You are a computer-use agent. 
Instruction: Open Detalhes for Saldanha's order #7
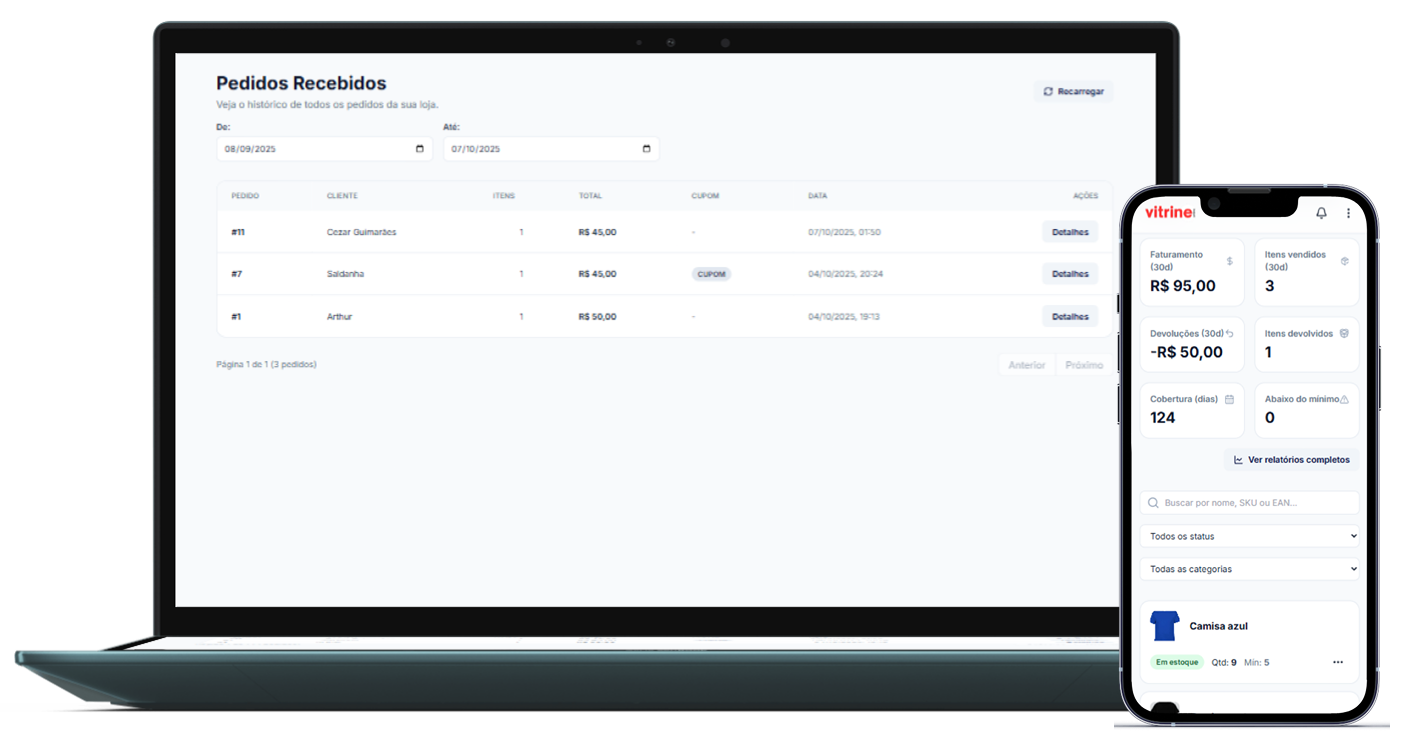click(1069, 274)
